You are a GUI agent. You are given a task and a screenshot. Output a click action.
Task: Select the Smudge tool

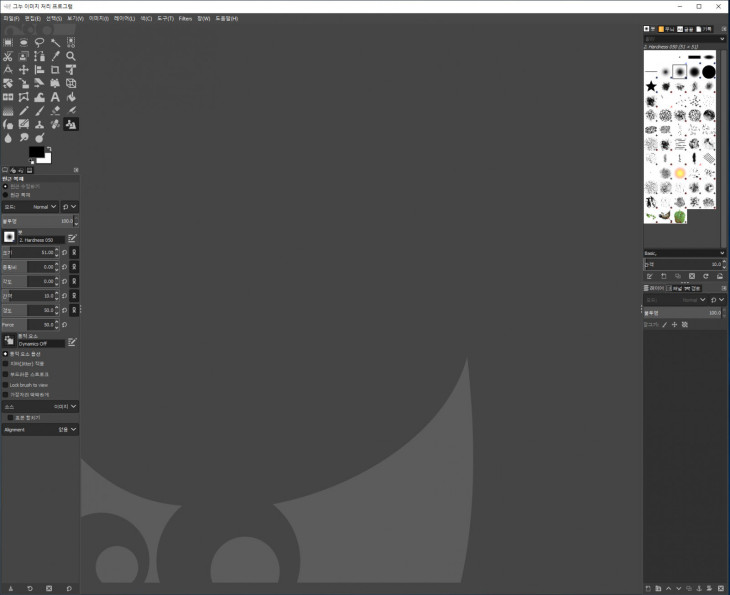click(24, 138)
